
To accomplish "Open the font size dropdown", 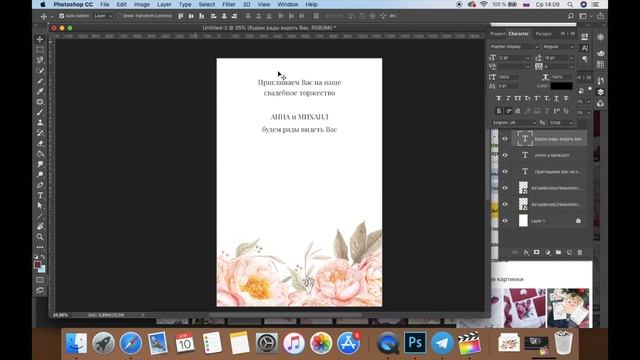I will click(513, 58).
